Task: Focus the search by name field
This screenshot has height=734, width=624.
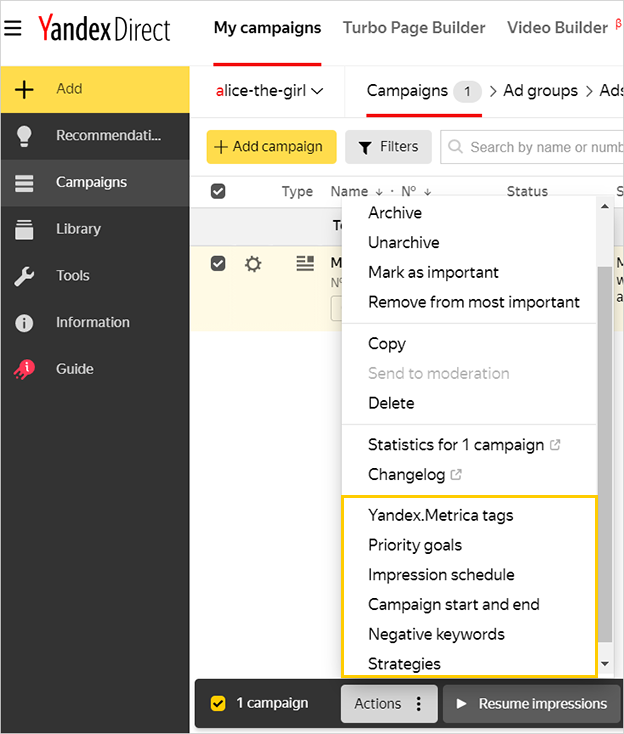Action: pos(532,147)
